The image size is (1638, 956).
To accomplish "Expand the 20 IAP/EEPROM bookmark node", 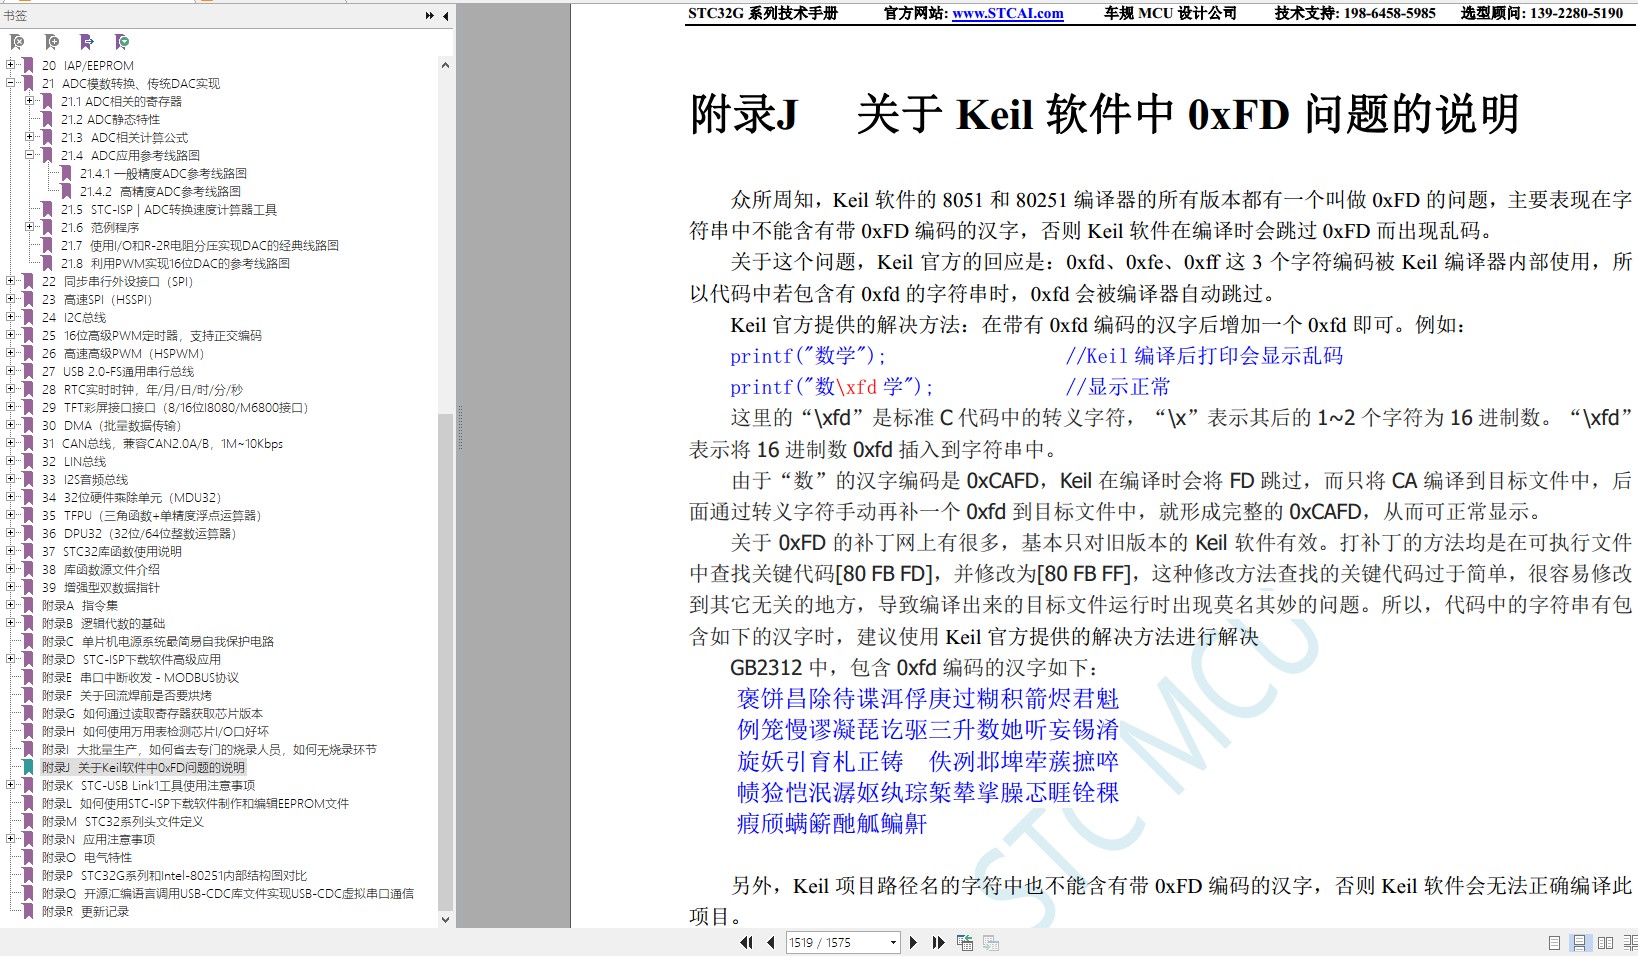I will pos(12,65).
